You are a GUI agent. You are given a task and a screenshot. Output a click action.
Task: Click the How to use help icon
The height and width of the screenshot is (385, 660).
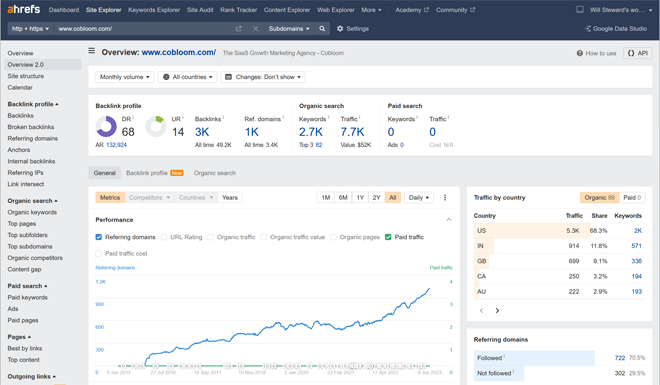click(596, 53)
